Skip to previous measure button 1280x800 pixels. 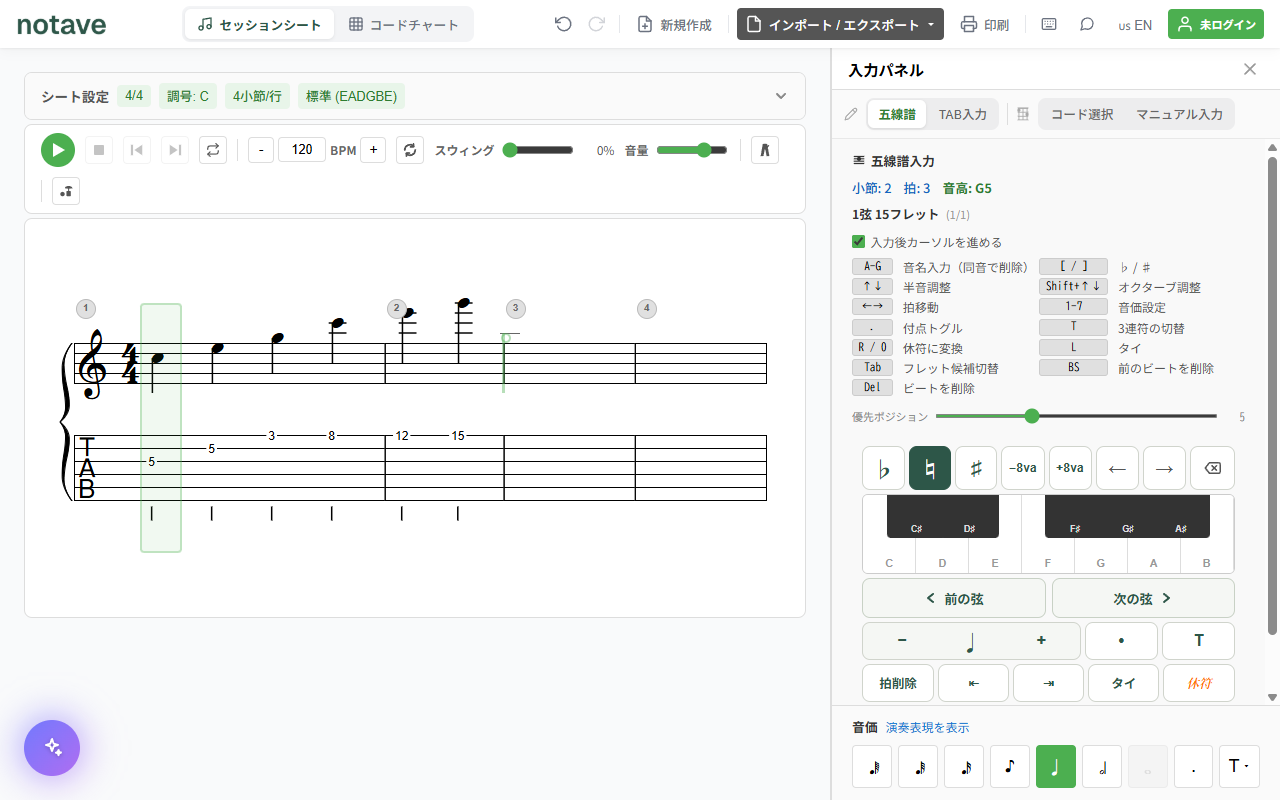tap(137, 150)
